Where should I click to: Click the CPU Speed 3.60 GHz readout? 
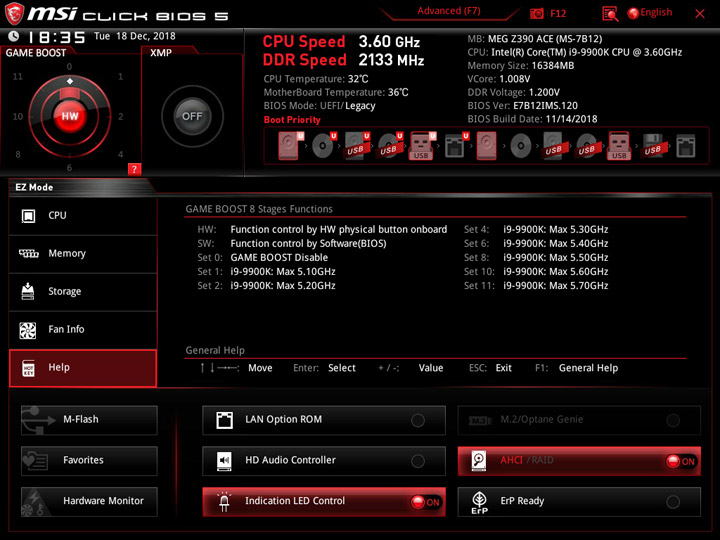pos(341,42)
